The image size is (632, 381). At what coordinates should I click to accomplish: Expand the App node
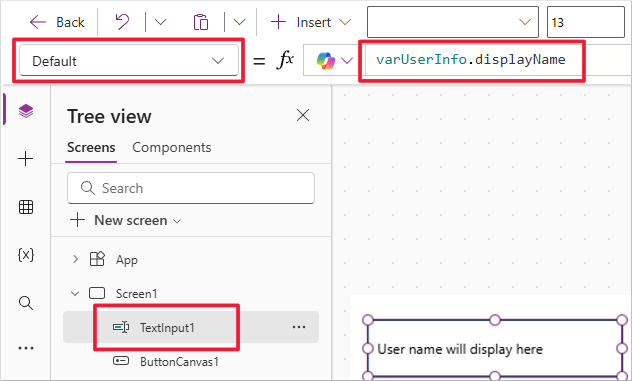click(75, 259)
